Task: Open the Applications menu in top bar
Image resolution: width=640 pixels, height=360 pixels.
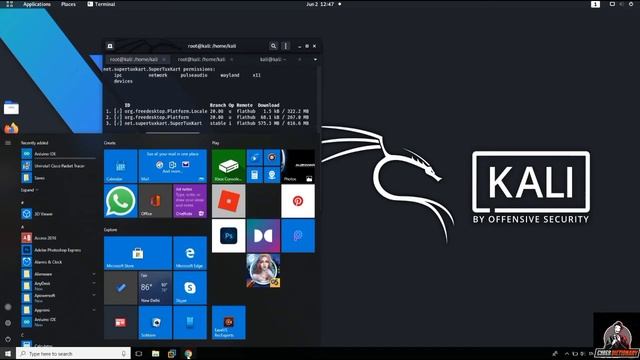Action: click(37, 4)
